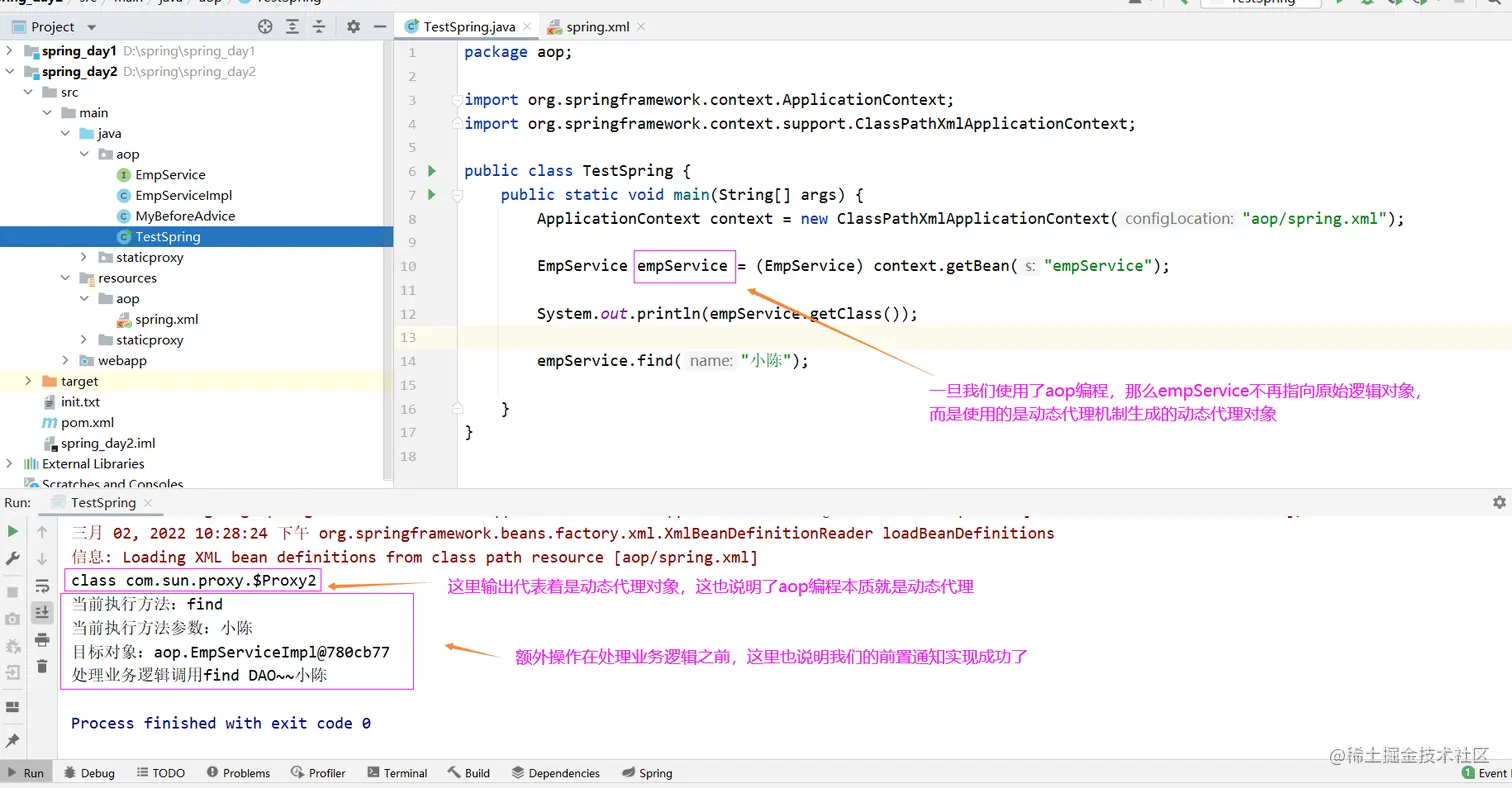Viewport: 1512px width, 788px height.
Task: Fold the imports block at line 3
Action: [x=457, y=100]
